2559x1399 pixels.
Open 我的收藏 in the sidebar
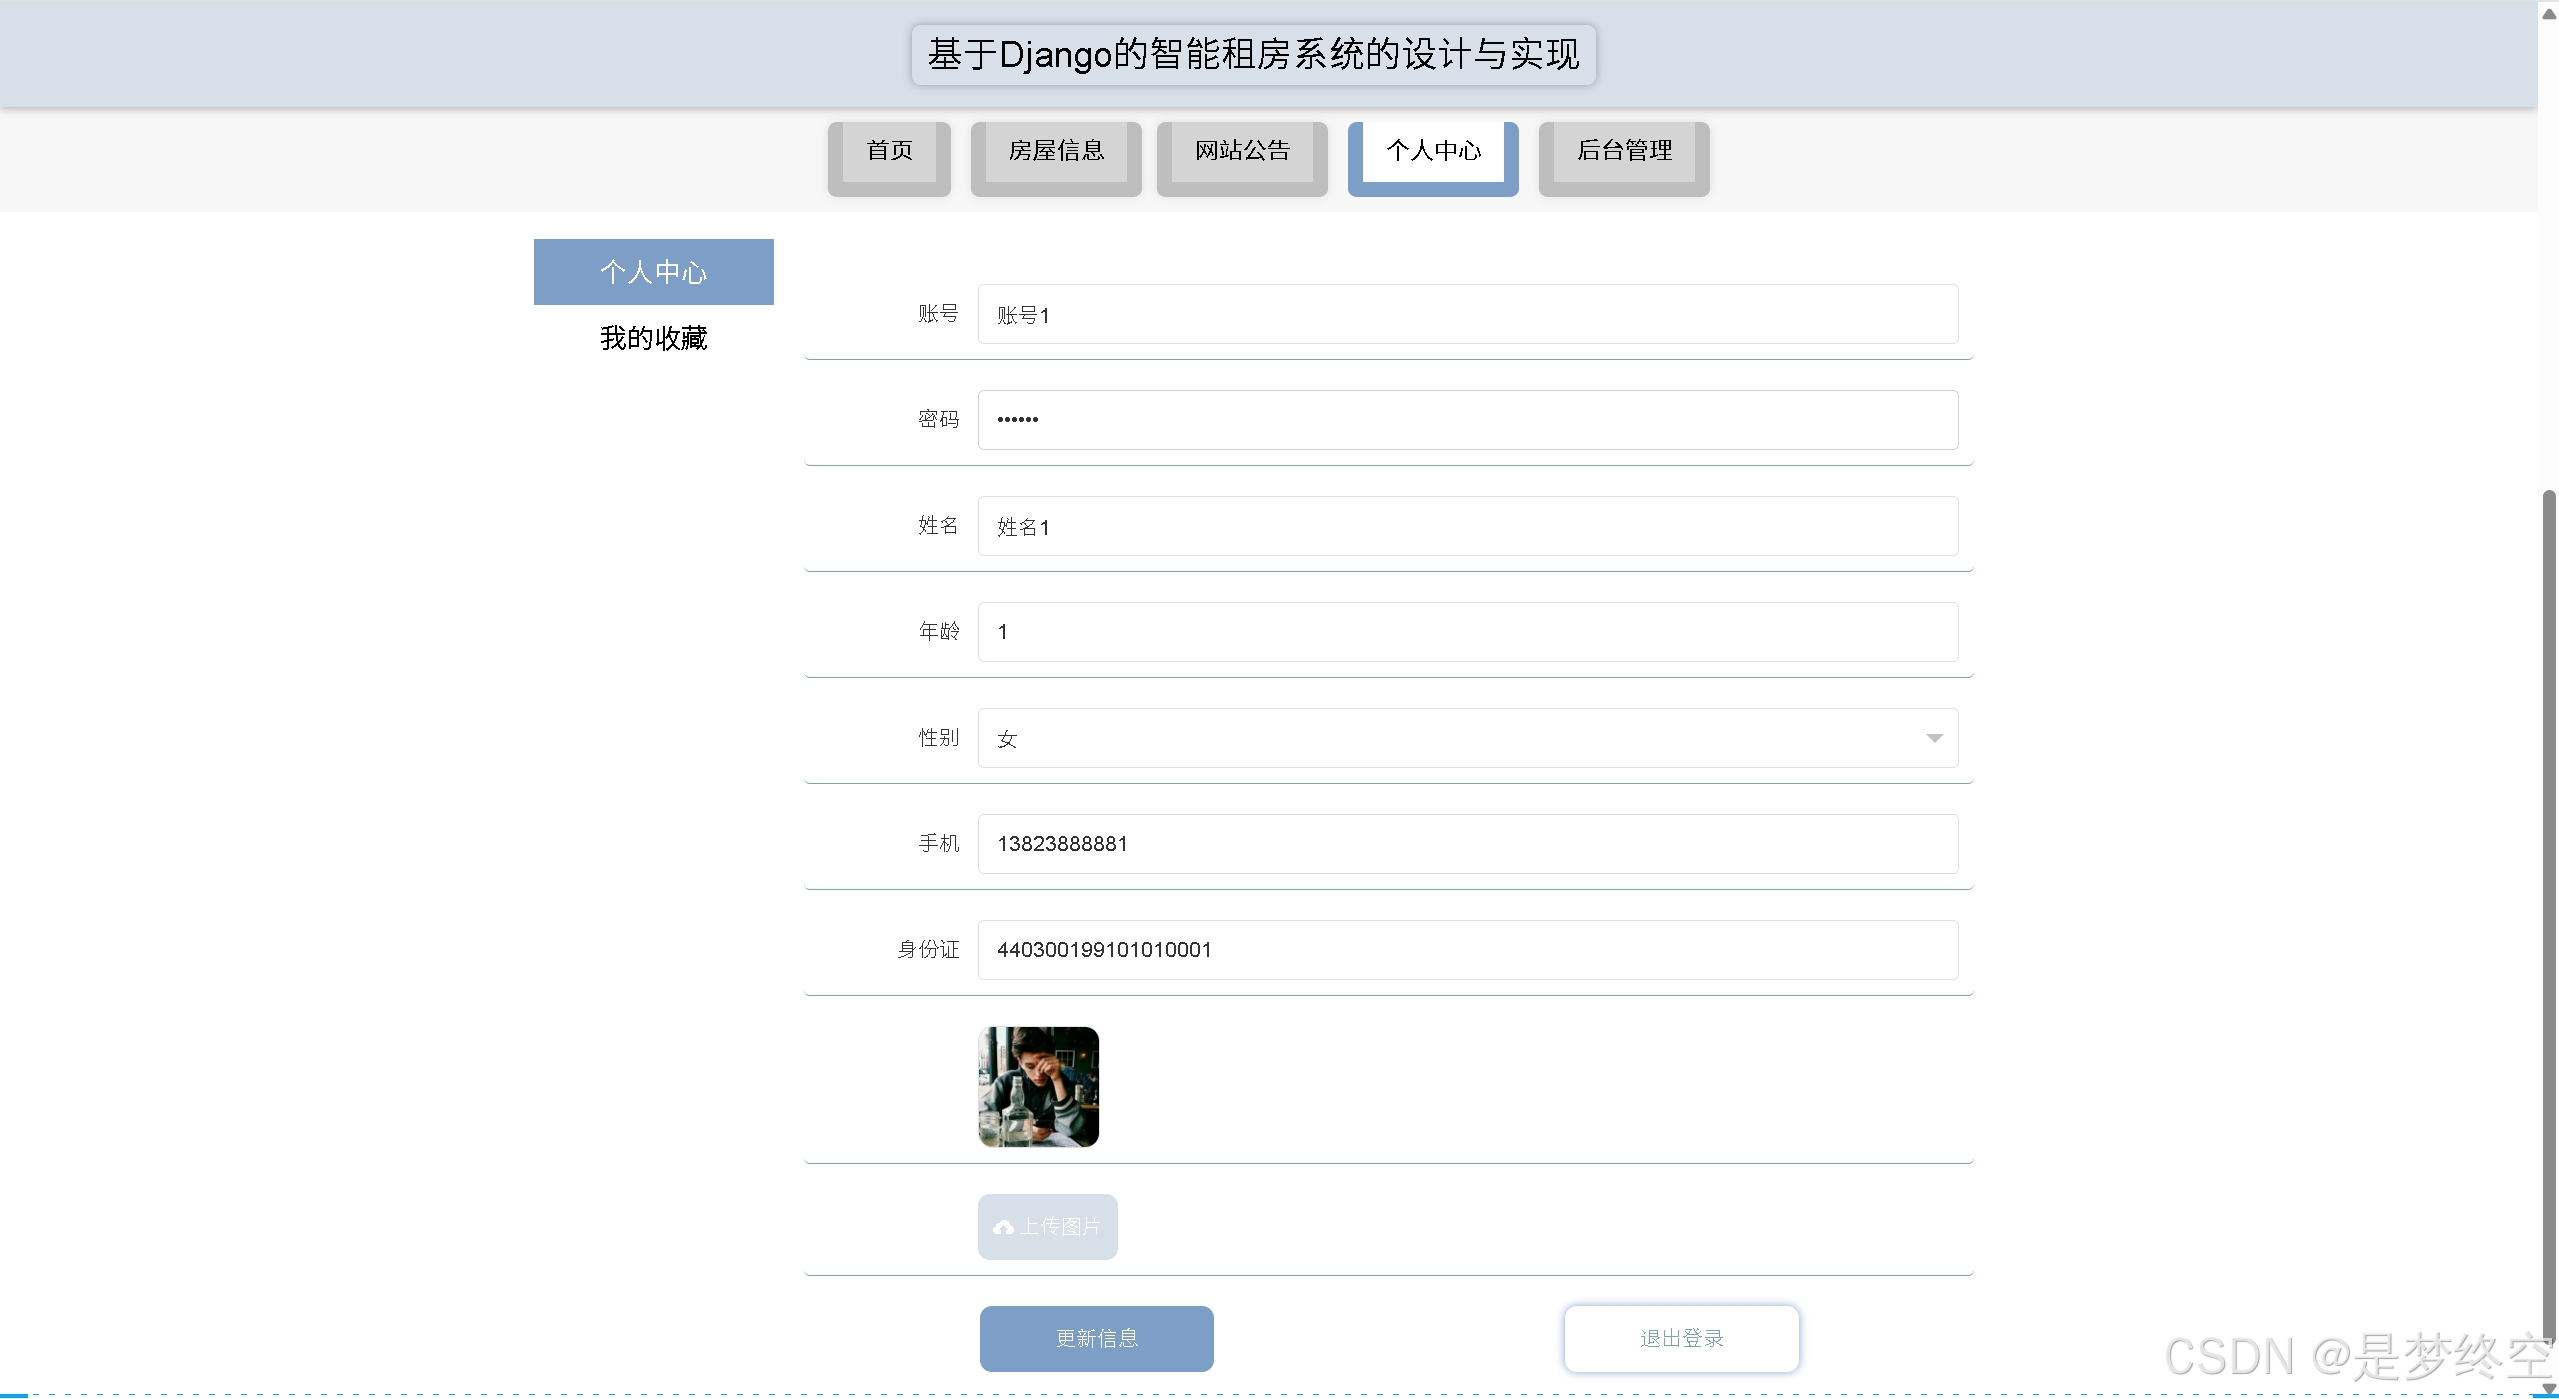(x=653, y=338)
